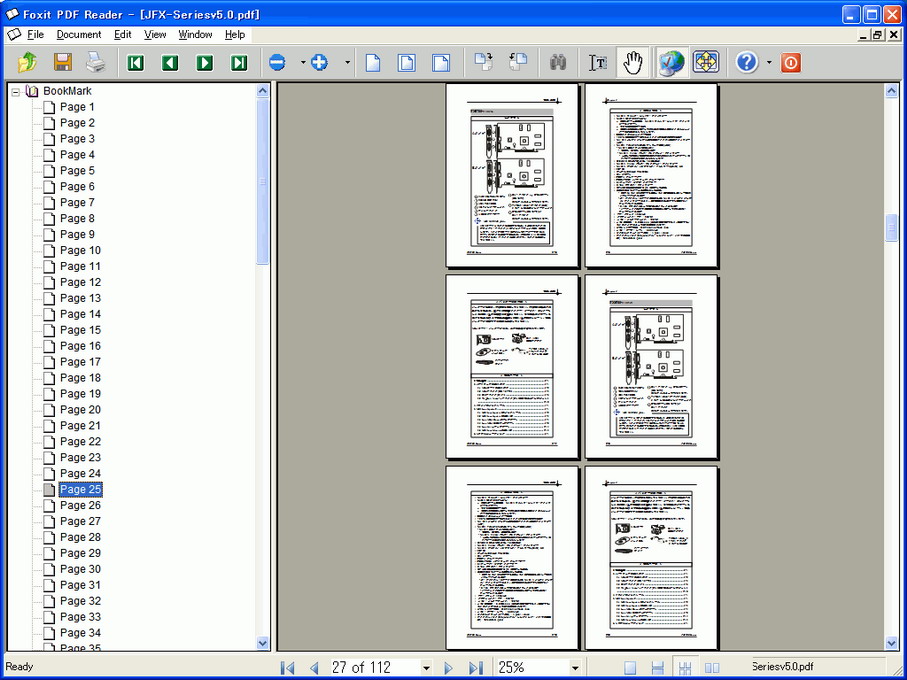Toggle full screen arrows toolbar button
Image resolution: width=907 pixels, height=680 pixels.
(706, 62)
